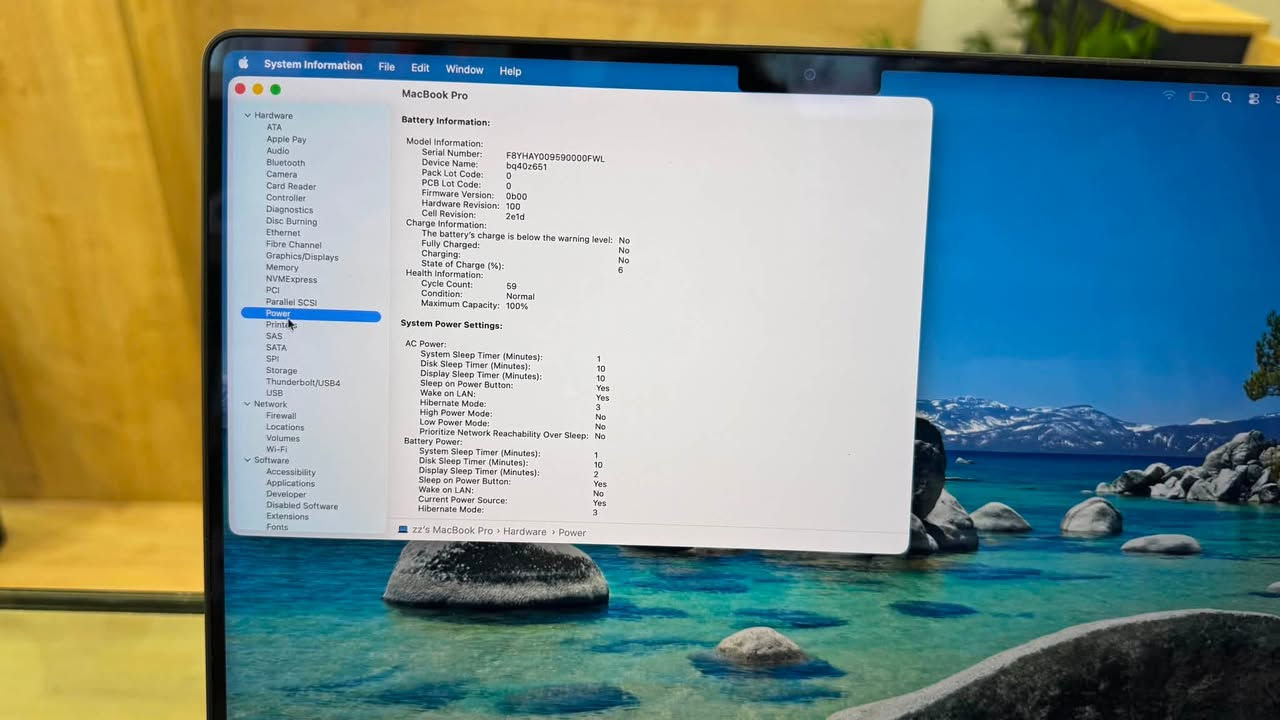Click the Condition value Normal
1280x720 pixels.
click(x=520, y=296)
